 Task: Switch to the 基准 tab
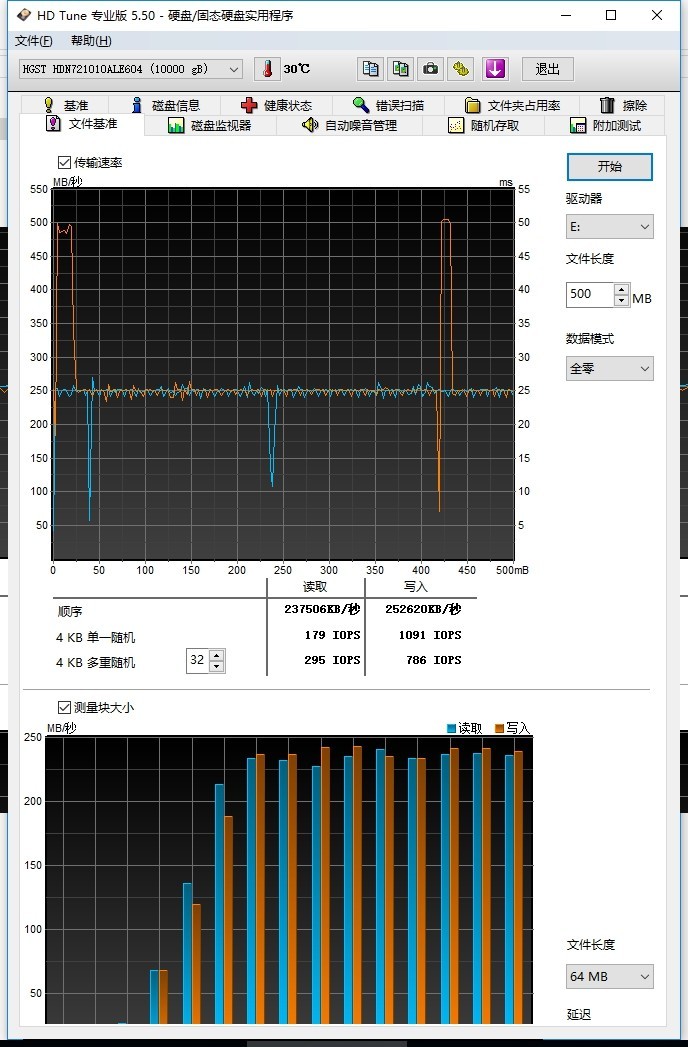coord(65,105)
